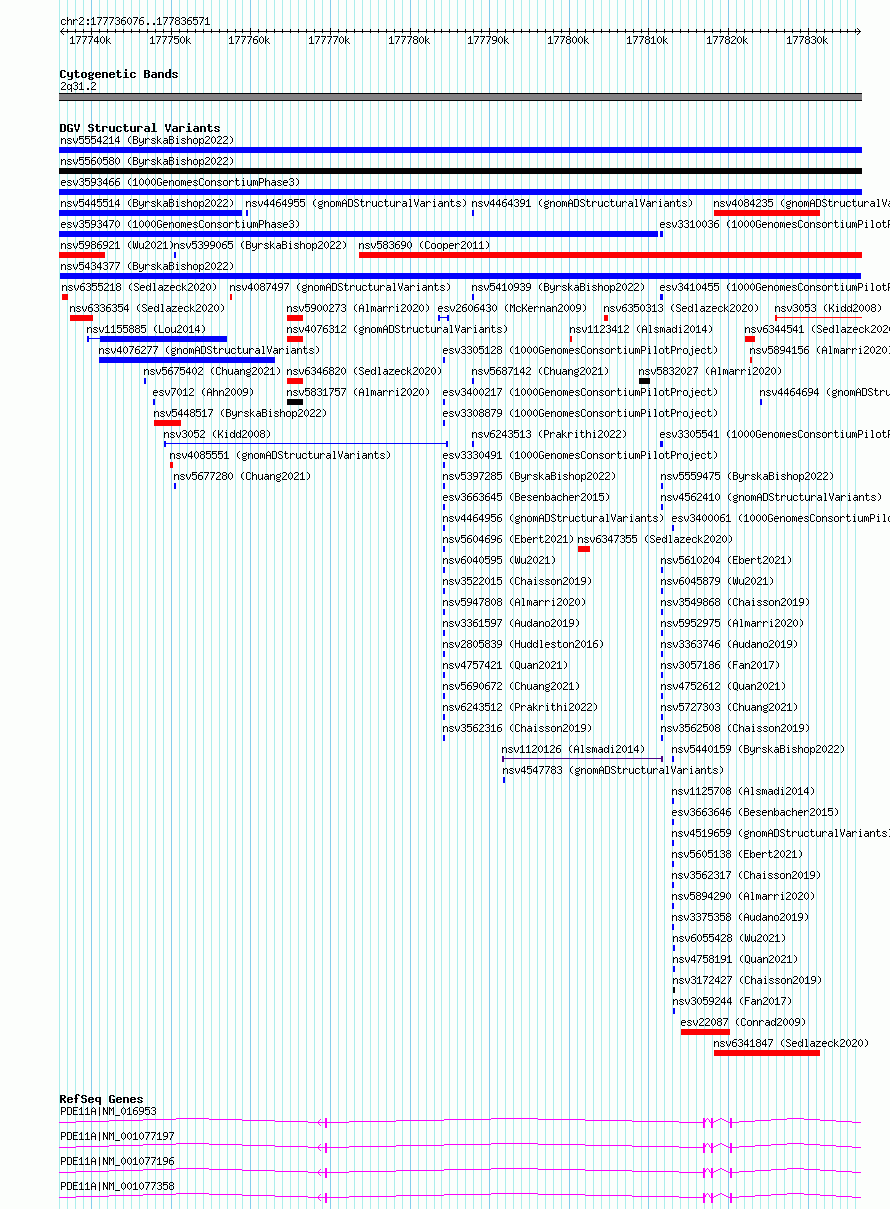Click the esv22087 (Conrad2009) label

pyautogui.click(x=743, y=1022)
